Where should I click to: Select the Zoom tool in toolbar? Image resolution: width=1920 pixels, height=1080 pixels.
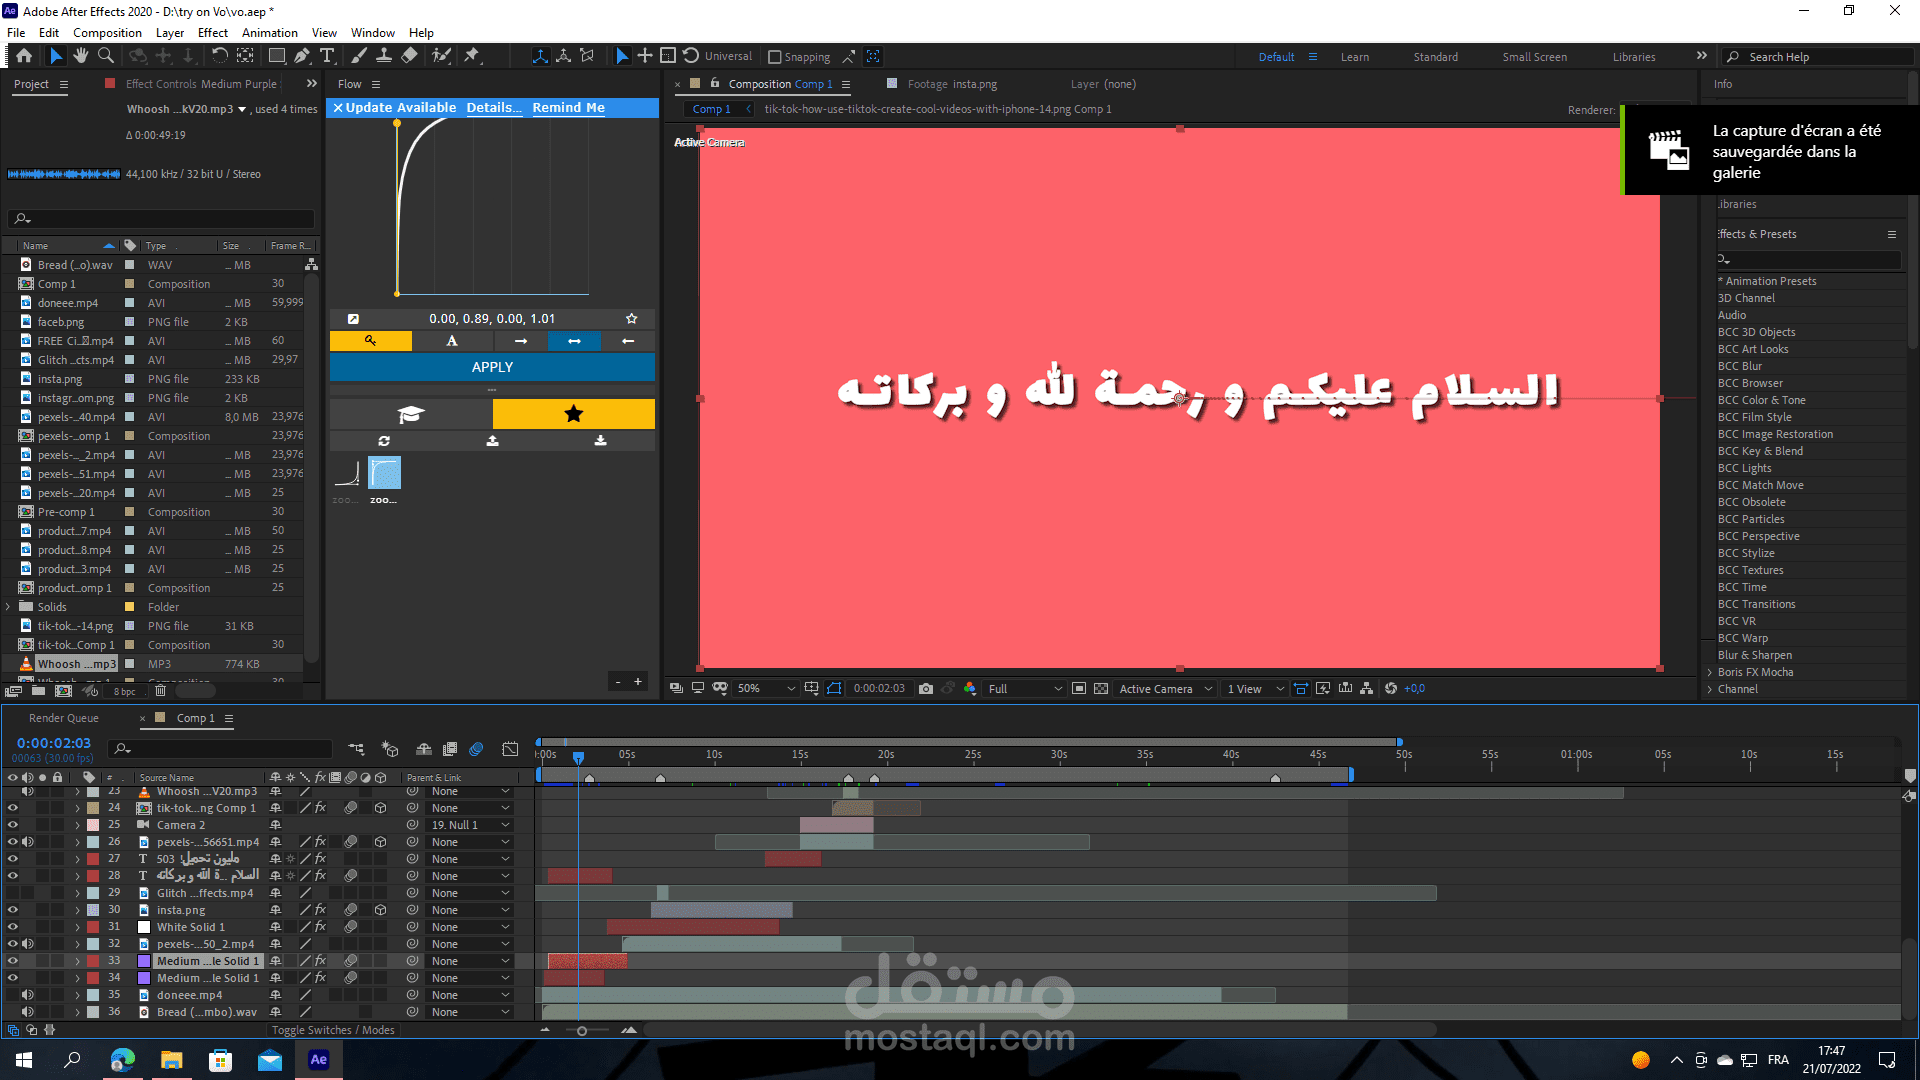(x=106, y=56)
